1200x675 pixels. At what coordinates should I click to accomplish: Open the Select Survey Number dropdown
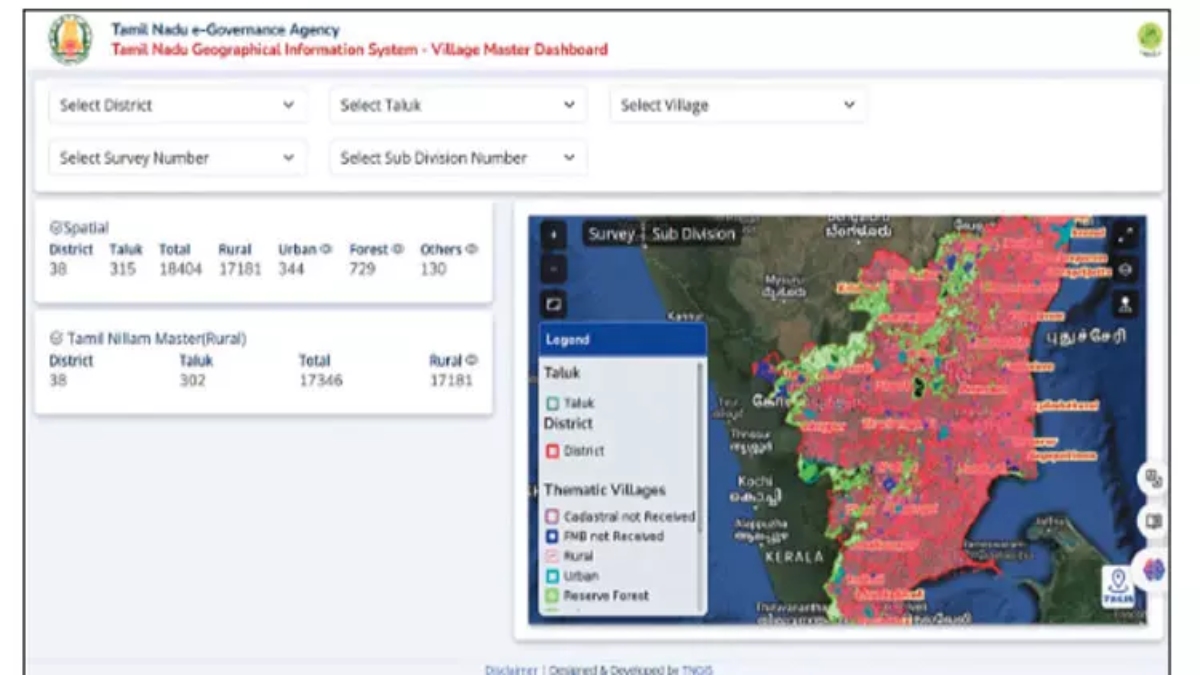[x=177, y=158]
